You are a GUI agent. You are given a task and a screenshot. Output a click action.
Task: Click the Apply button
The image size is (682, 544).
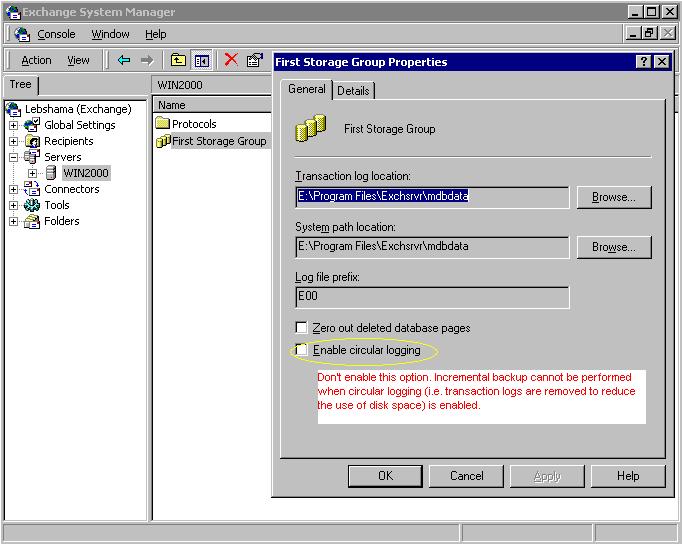click(x=547, y=476)
